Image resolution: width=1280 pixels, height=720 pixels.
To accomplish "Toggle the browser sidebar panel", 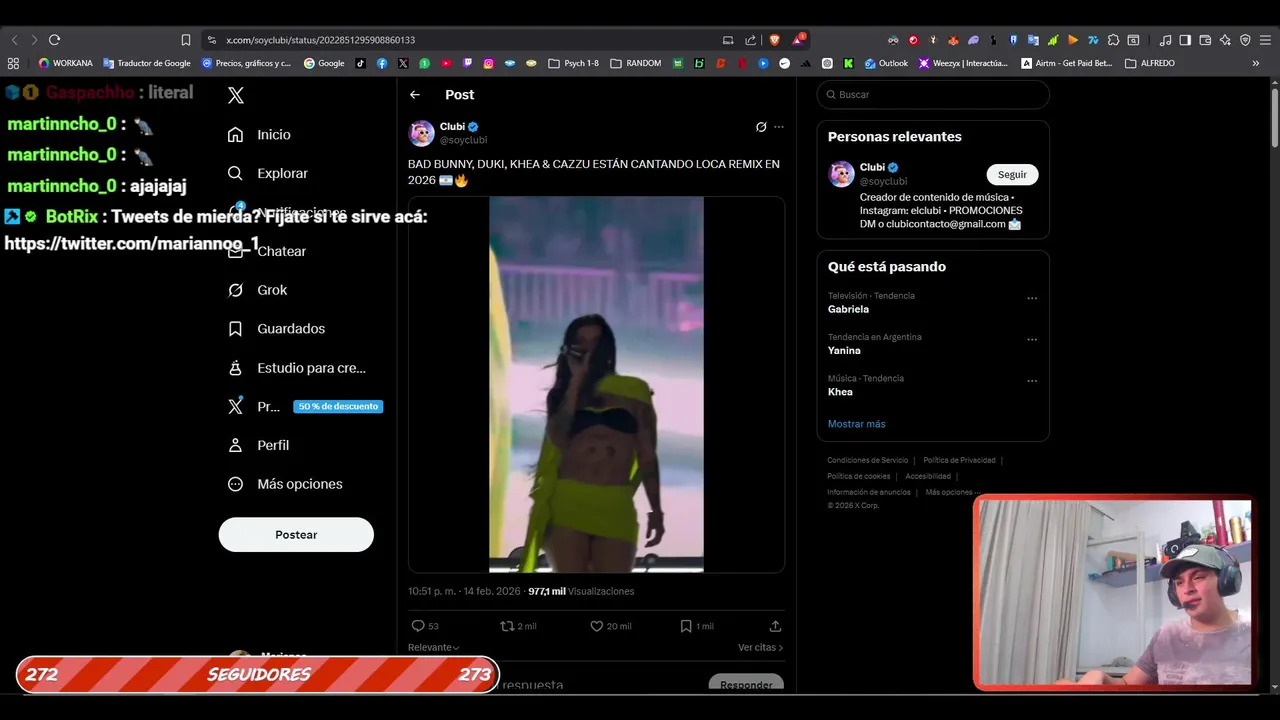I will (x=1185, y=40).
